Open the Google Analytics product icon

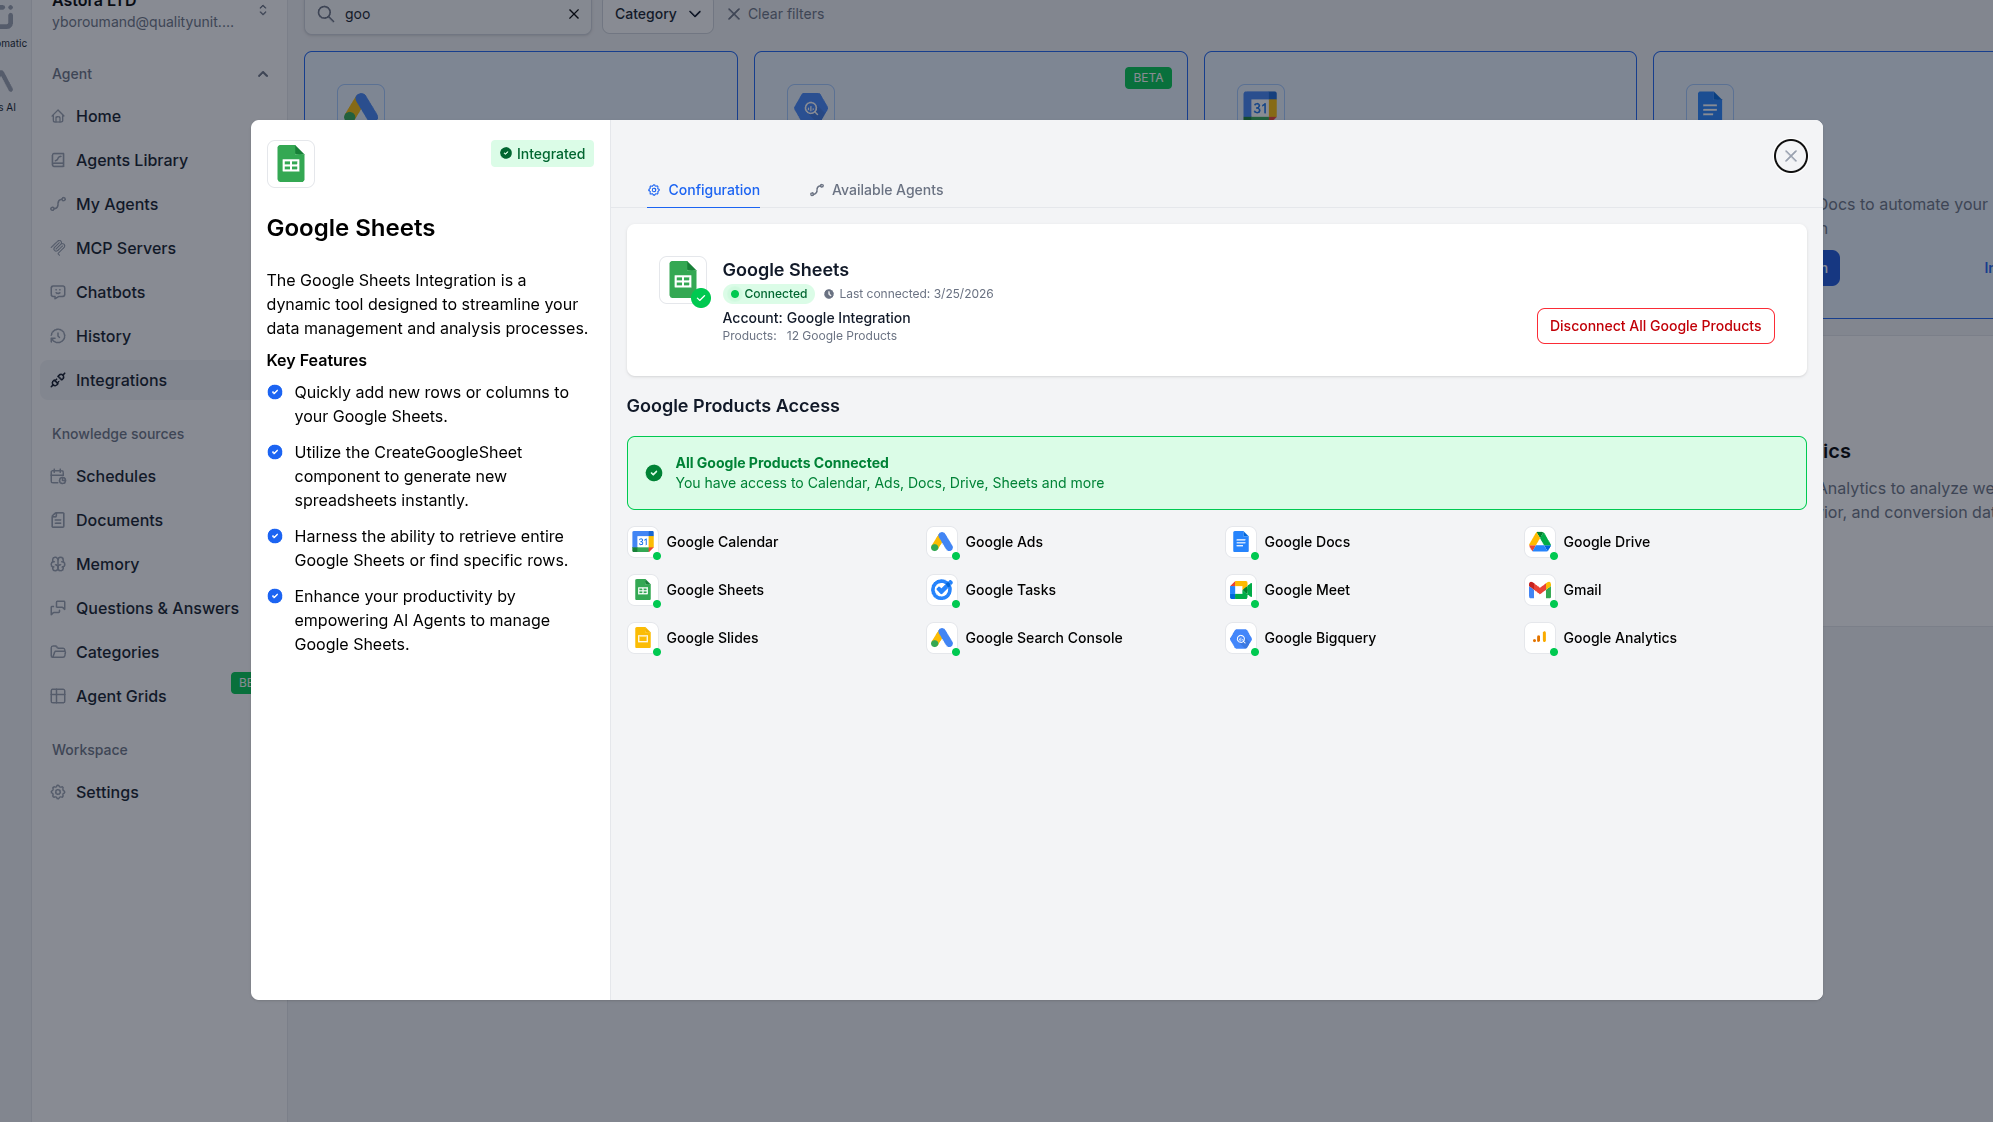(1540, 638)
